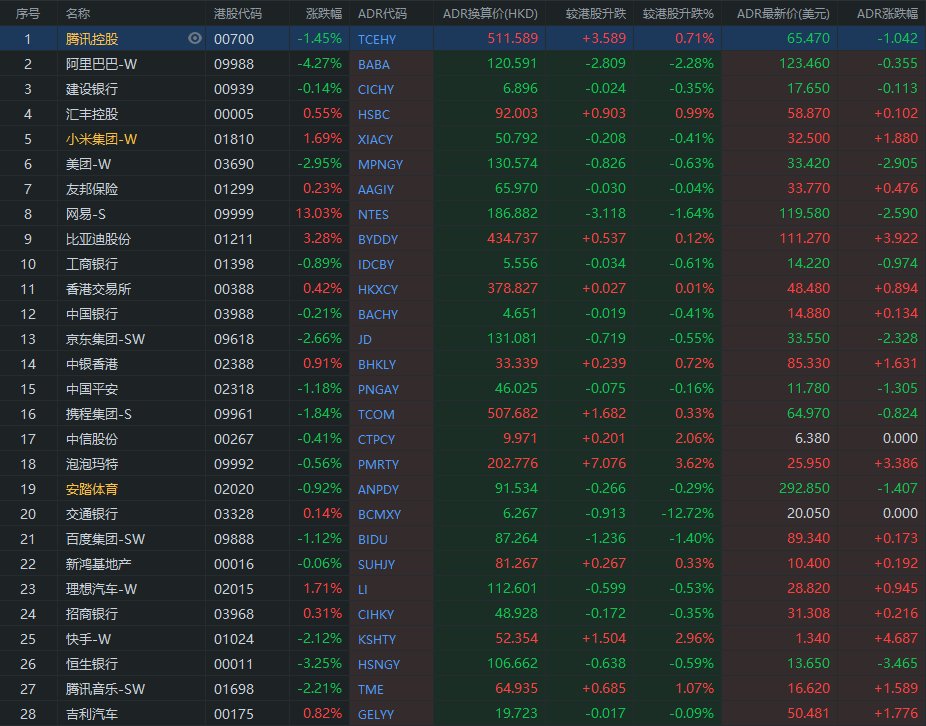Select the 中国平安 stock name
The width and height of the screenshot is (926, 726).
click(x=92, y=389)
